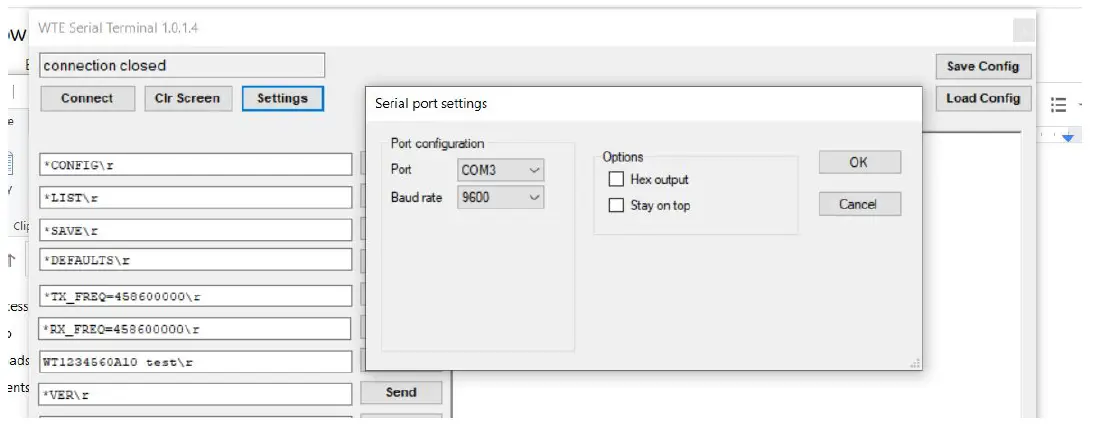
Task: Click the *DEFAULTS\r command field
Action: (196, 260)
